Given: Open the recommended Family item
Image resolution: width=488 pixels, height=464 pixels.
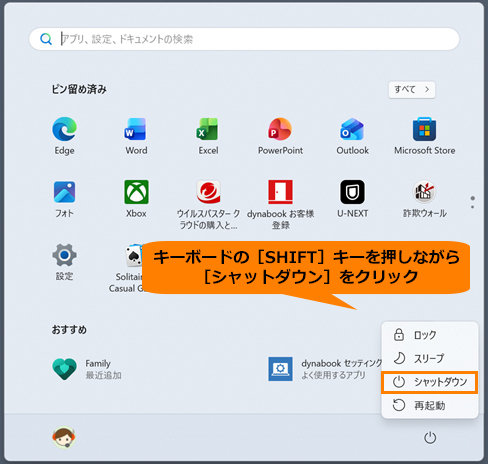Looking at the screenshot, I should (87, 369).
